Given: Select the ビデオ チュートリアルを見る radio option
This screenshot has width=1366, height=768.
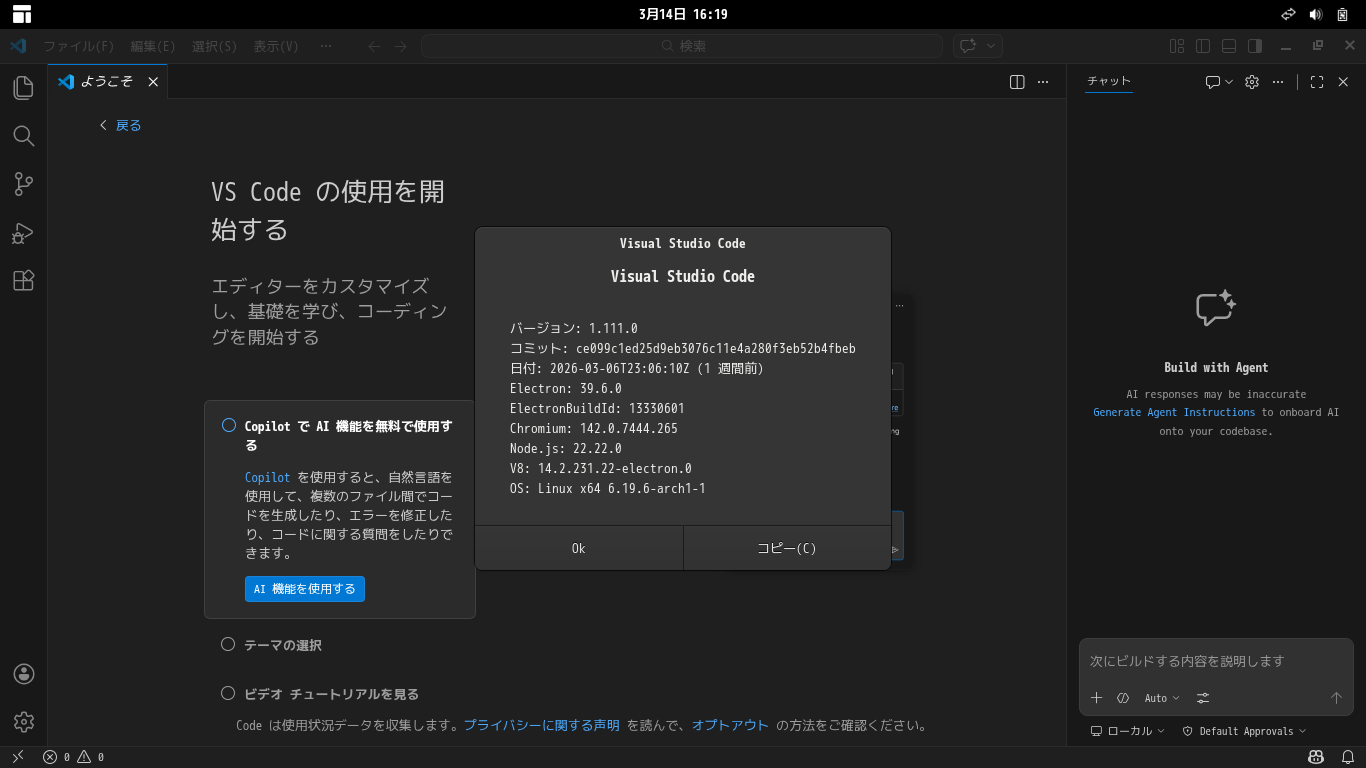Looking at the screenshot, I should point(228,693).
